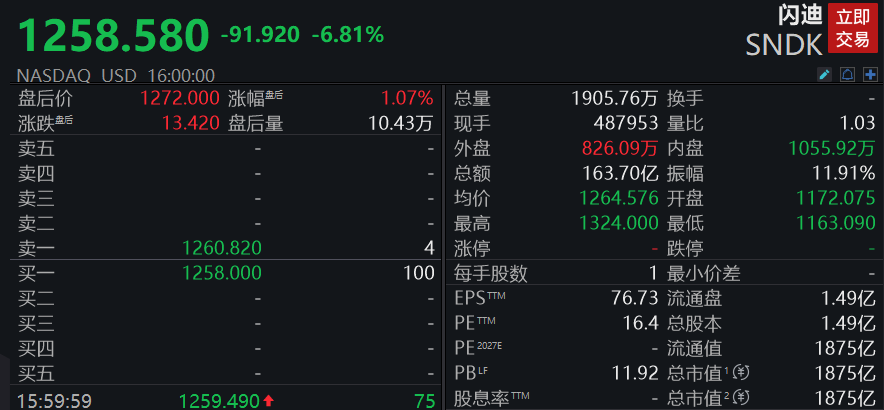The width and height of the screenshot is (884, 410).
Task: Click the 立即交易 trade button
Action: [x=852, y=28]
